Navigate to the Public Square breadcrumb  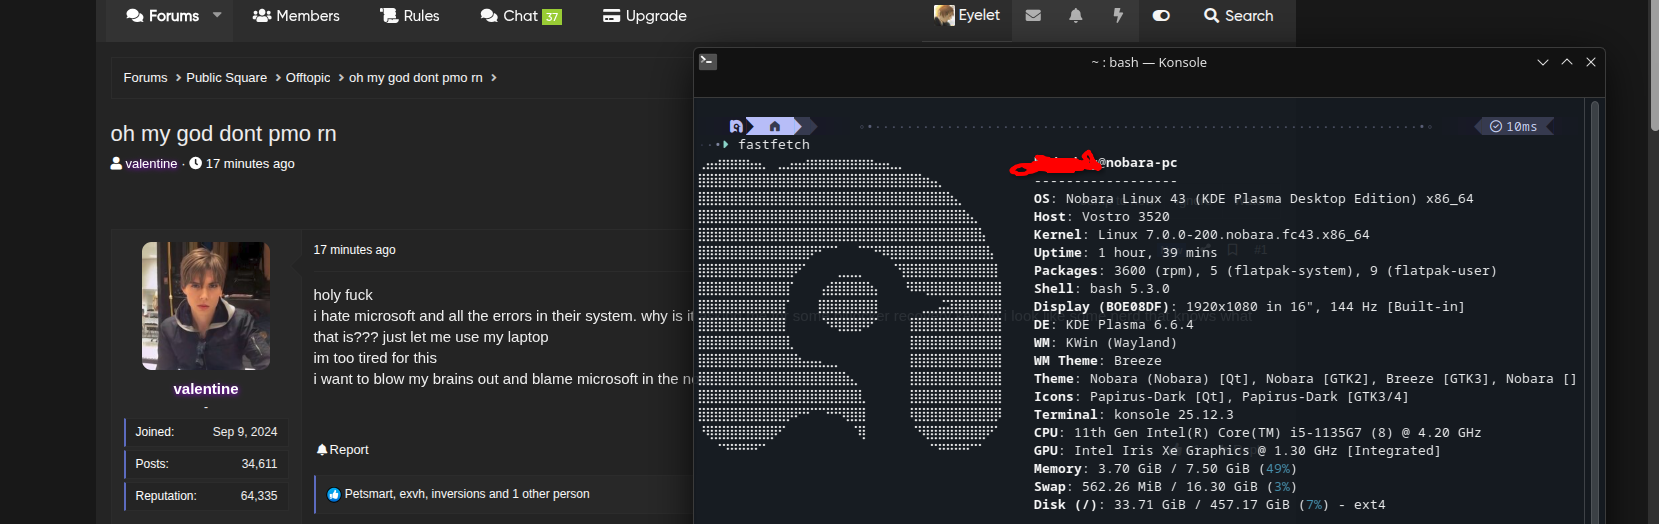point(226,78)
